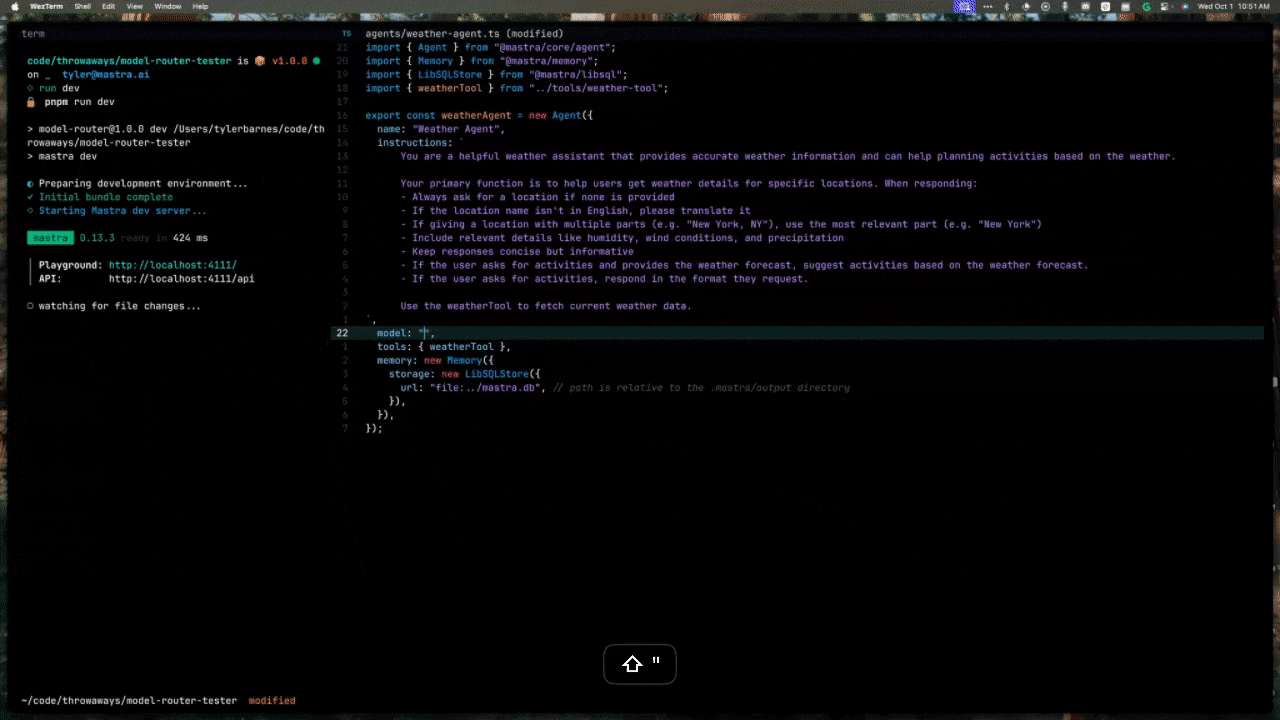Image resolution: width=1280 pixels, height=720 pixels.
Task: Click the Bluetooth status icon
Action: point(1007,8)
